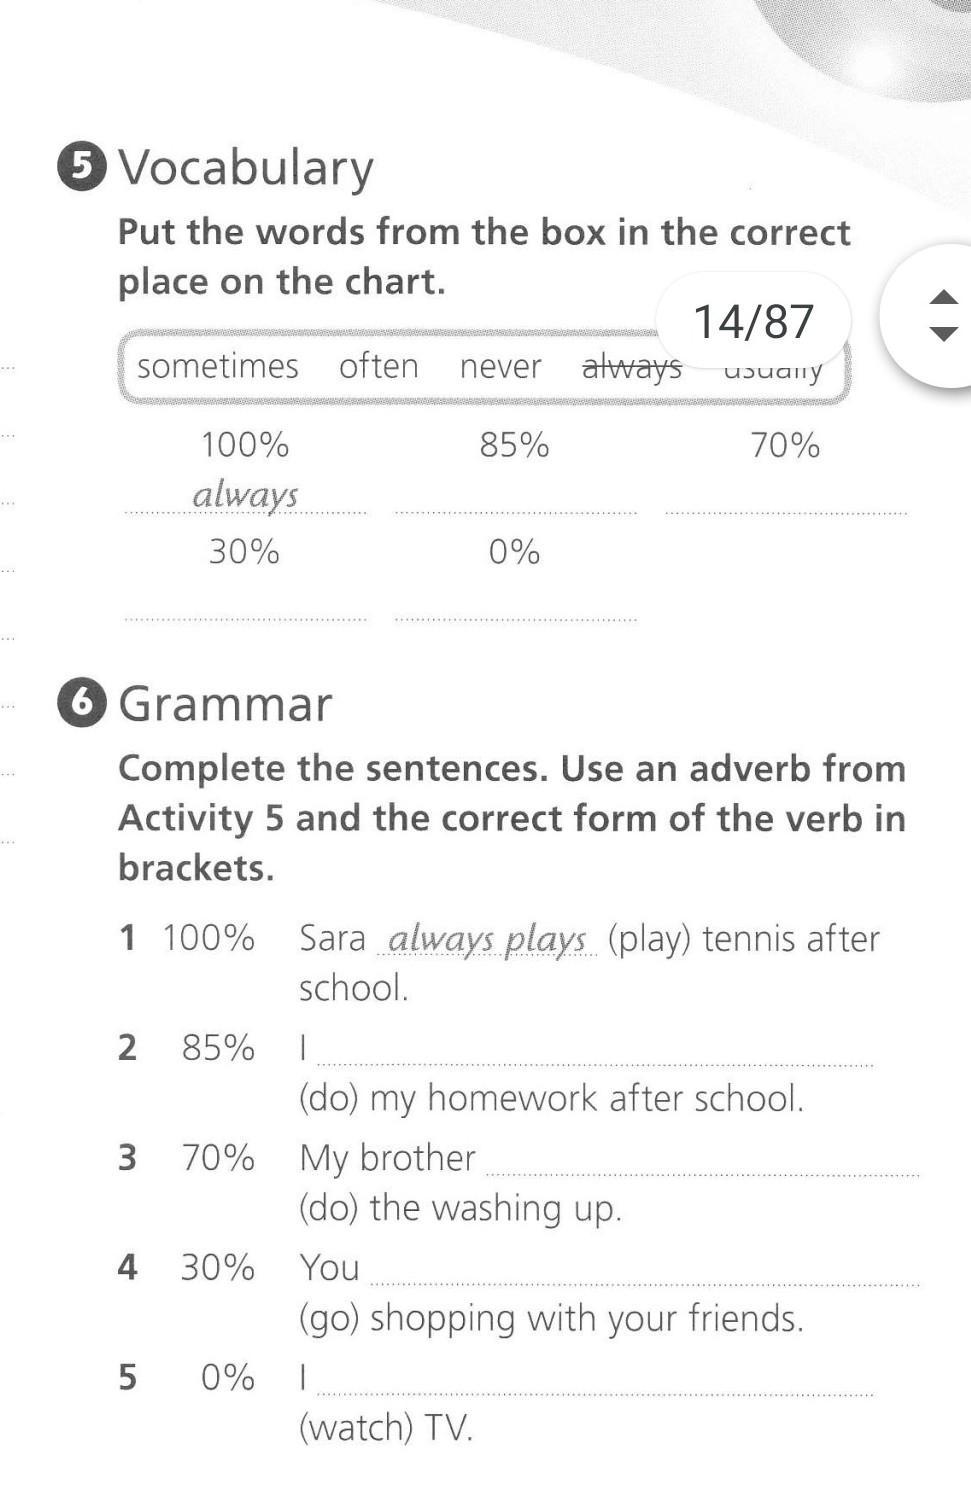Click the Grammar section heading
Image resolution: width=971 pixels, height=1495 pixels.
pos(226,704)
